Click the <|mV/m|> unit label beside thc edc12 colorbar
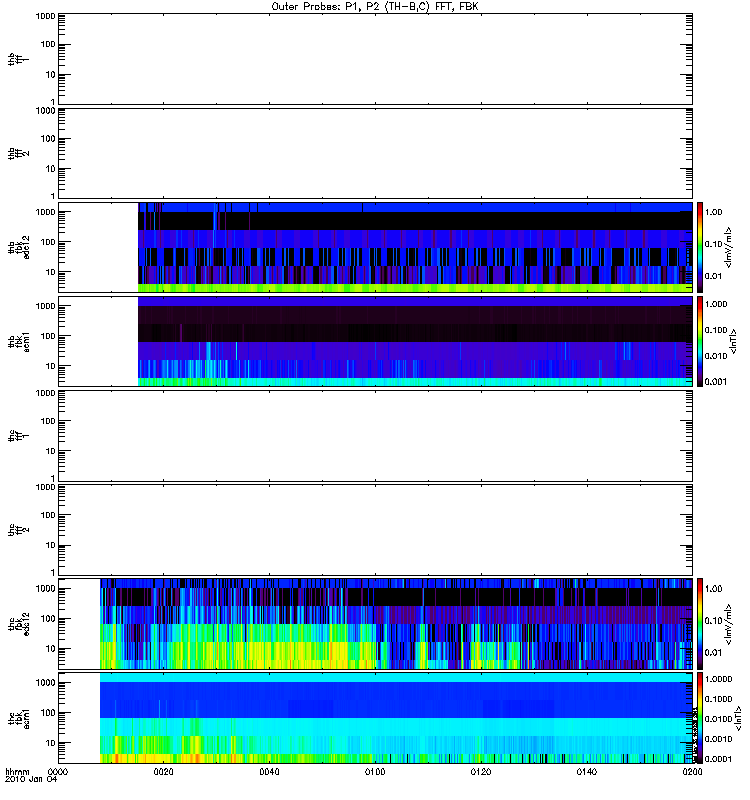Viewport: 750px width, 800px height. [x=729, y=623]
